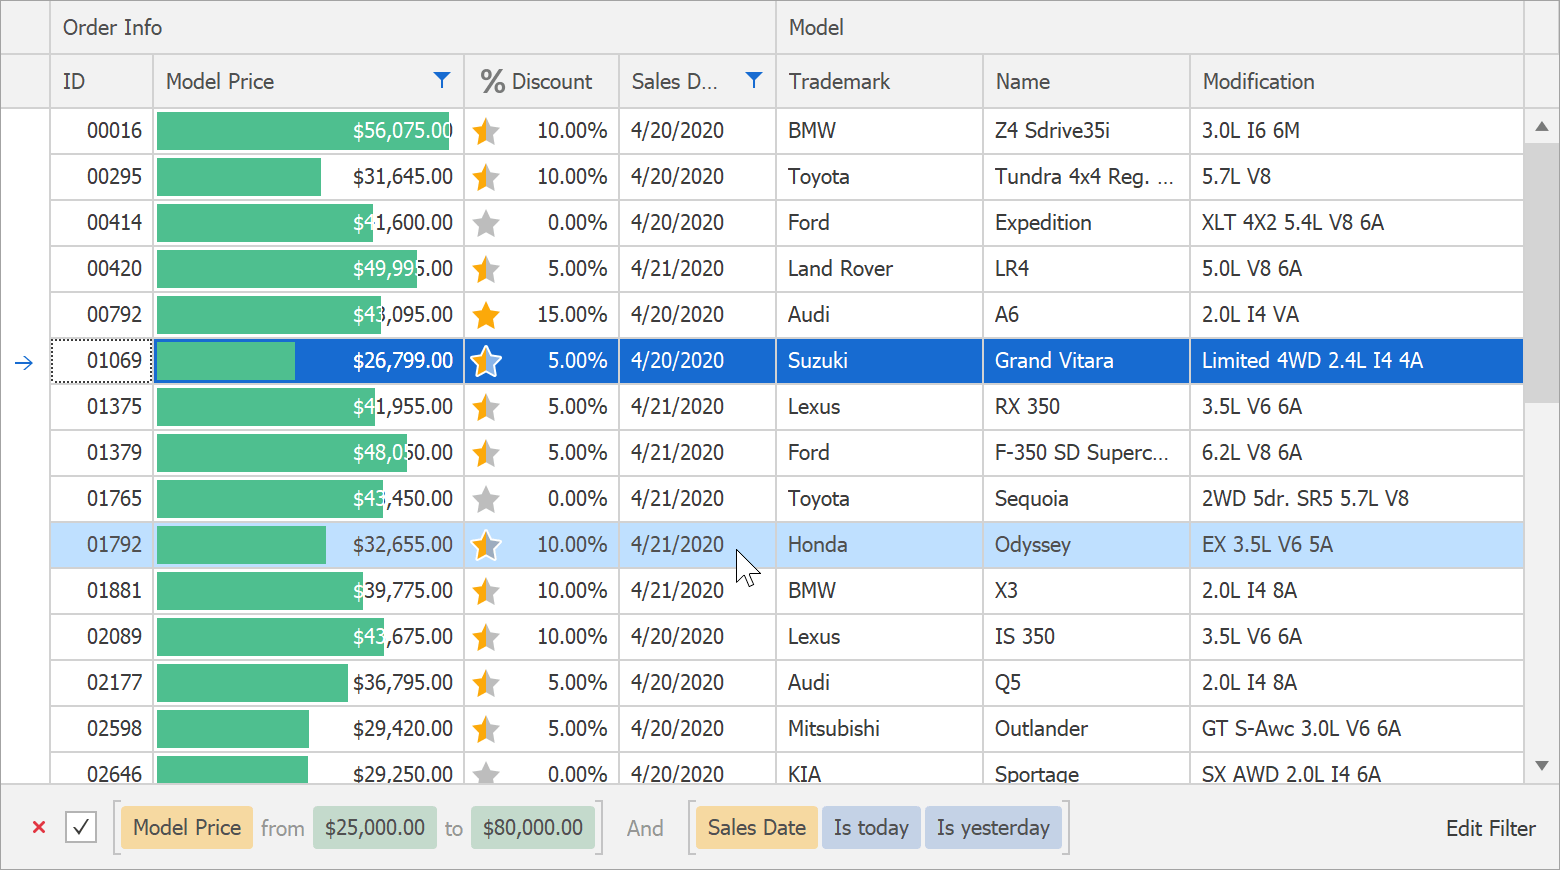Remove the filter using the red X
1560x870 pixels.
[x=38, y=827]
